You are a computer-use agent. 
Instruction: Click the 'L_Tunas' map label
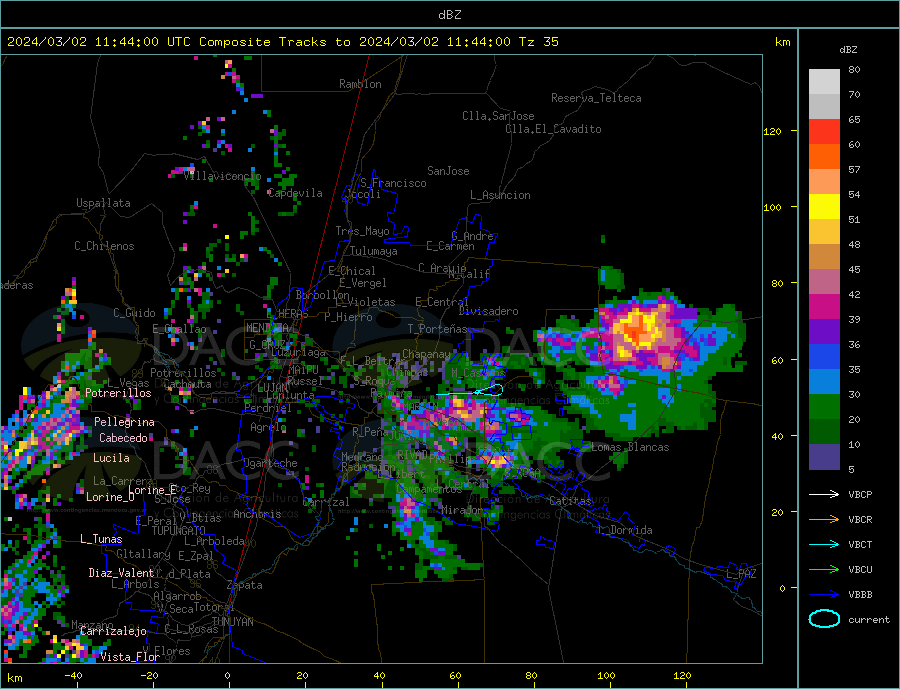pyautogui.click(x=101, y=539)
